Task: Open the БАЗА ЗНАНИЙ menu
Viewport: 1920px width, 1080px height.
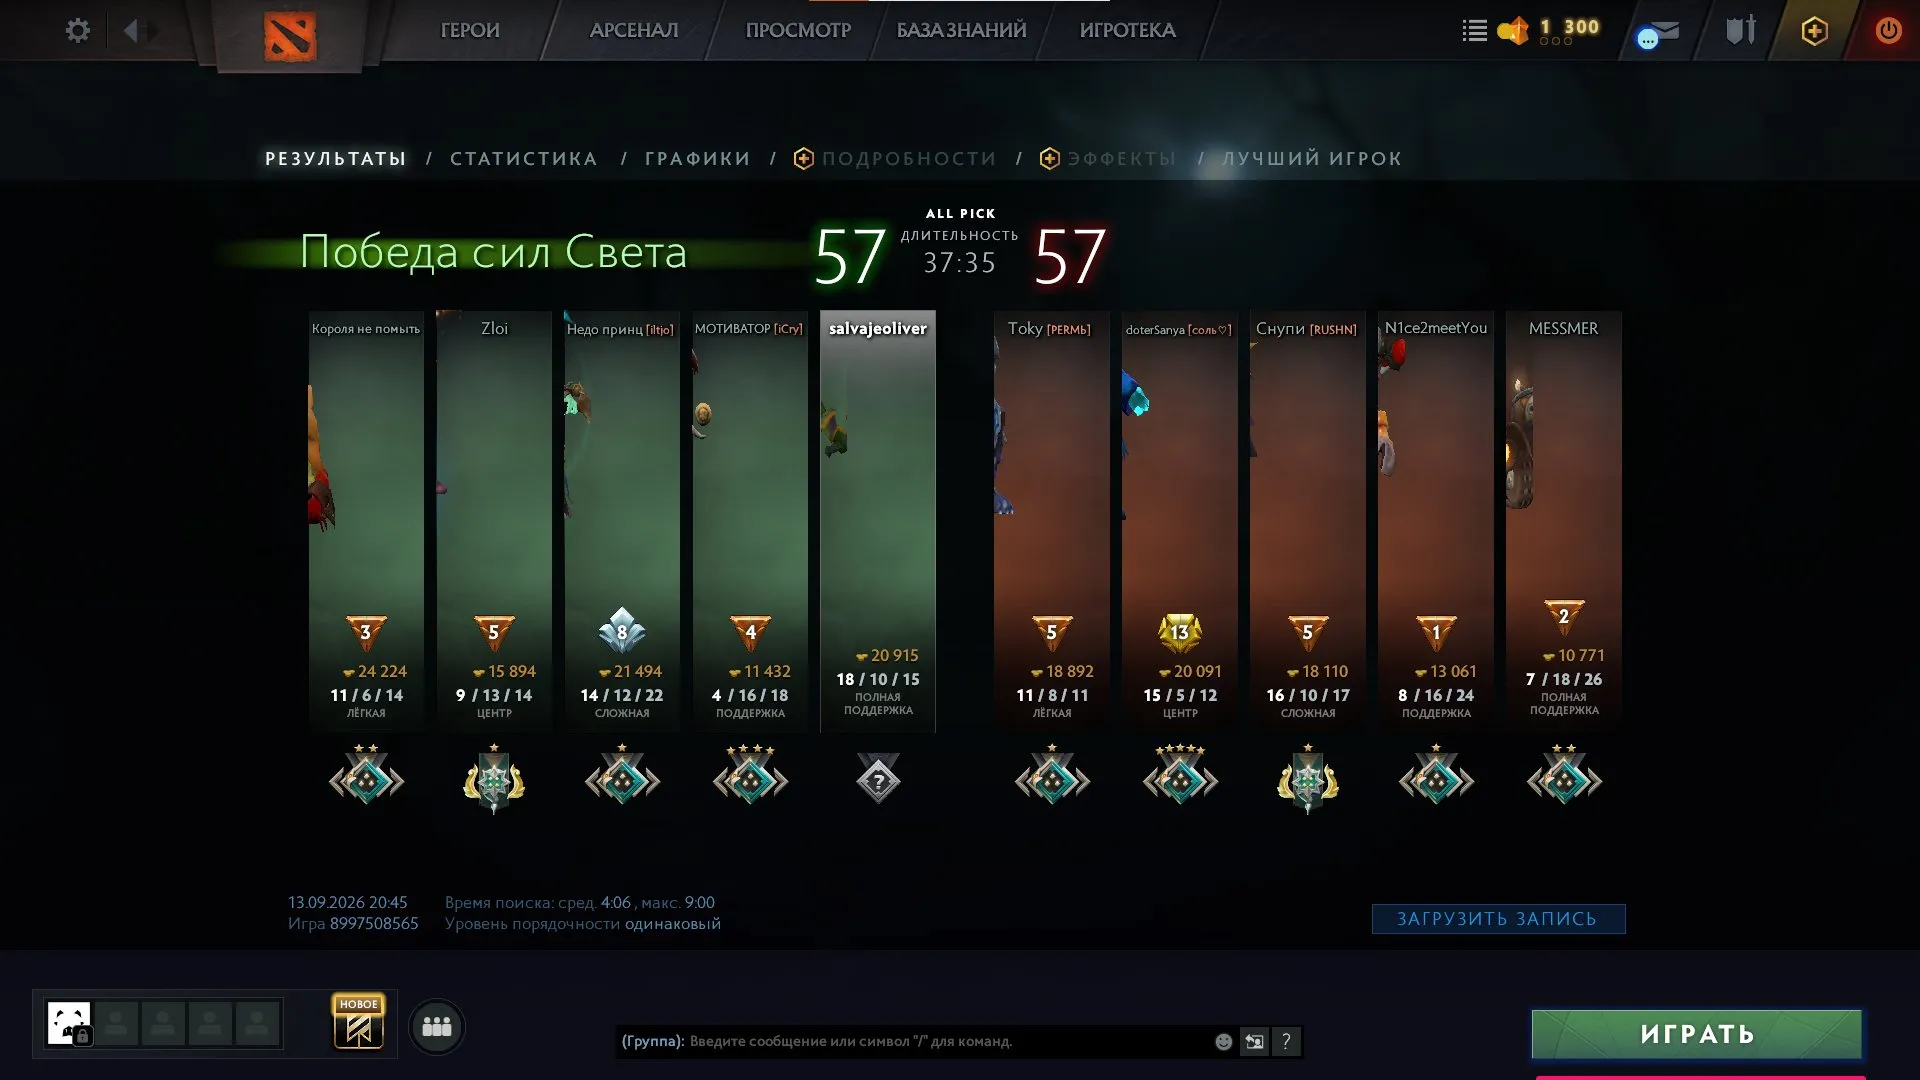Action: (x=961, y=30)
